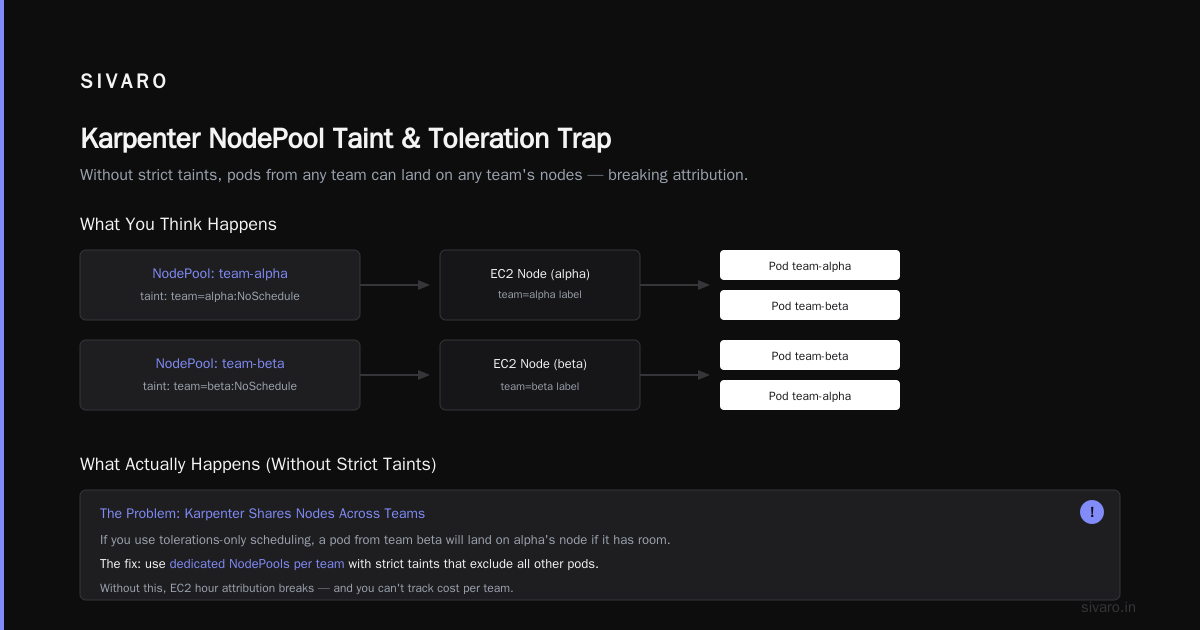This screenshot has height=630, width=1200.
Task: Click 'The Problem: Karpenter Shares Nodes Across Teams'
Action: (262, 513)
